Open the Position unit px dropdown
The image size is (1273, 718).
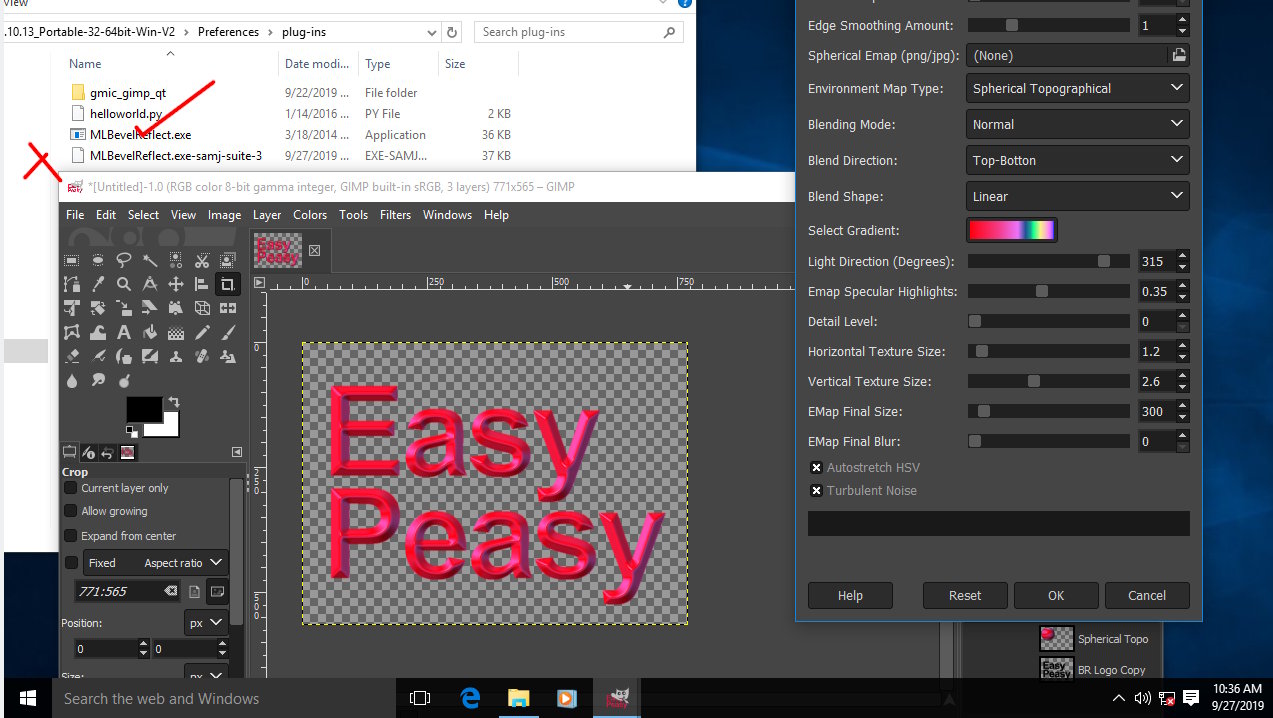click(207, 623)
